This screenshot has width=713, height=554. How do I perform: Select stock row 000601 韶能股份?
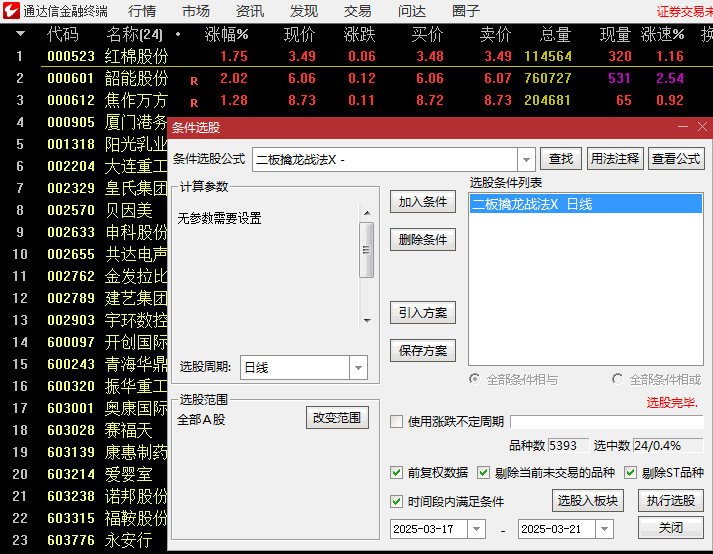[x=356, y=78]
